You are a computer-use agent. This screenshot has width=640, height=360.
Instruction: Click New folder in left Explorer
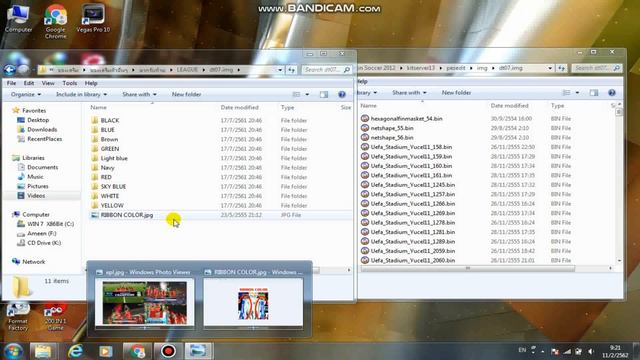pos(186,94)
